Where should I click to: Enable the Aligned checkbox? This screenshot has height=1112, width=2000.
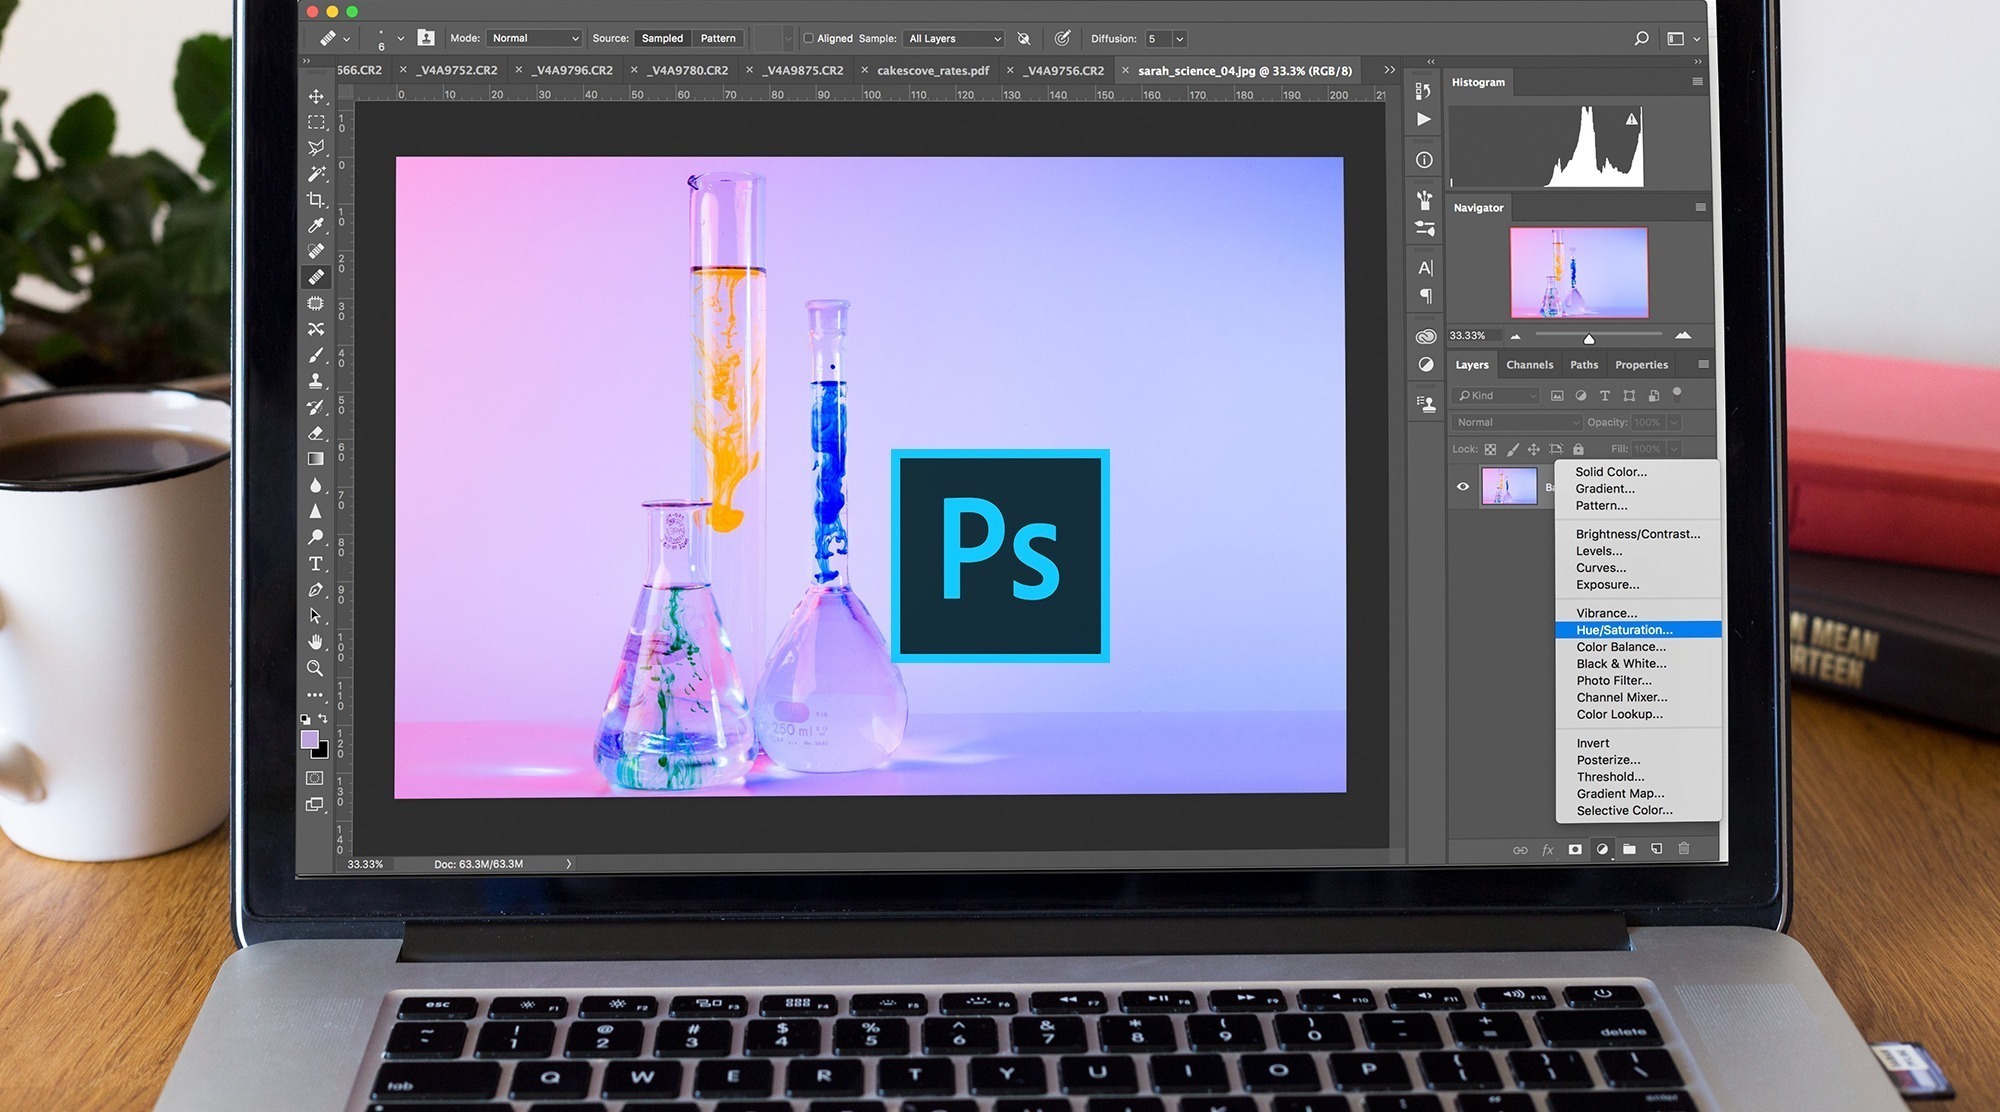point(809,39)
